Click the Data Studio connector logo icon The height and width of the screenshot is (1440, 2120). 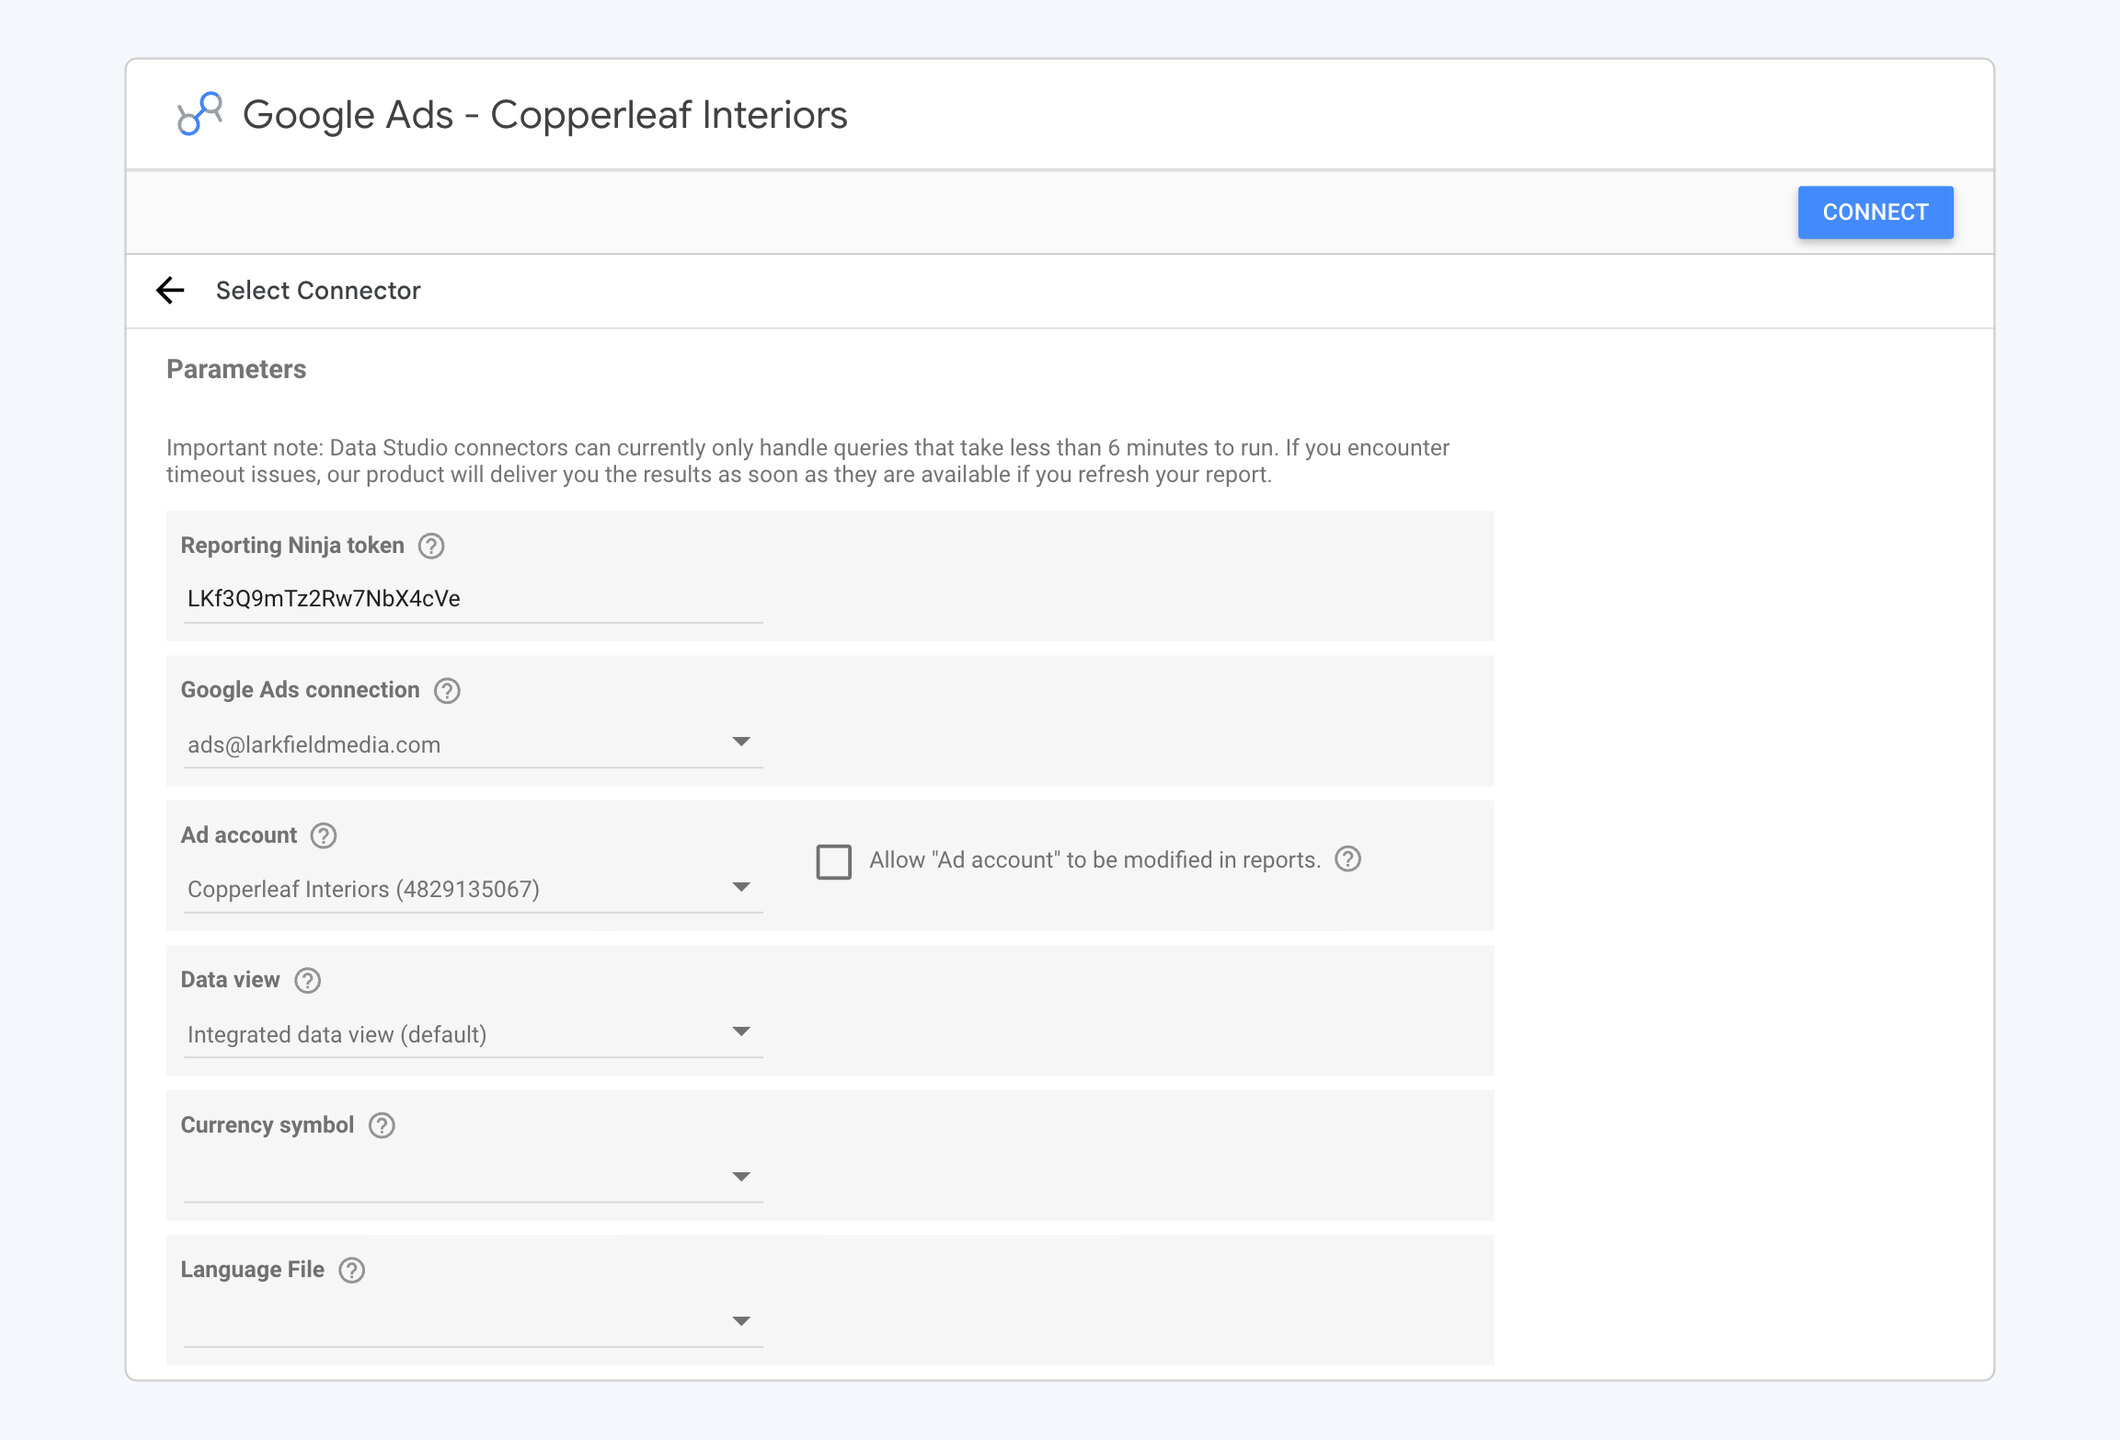[199, 114]
